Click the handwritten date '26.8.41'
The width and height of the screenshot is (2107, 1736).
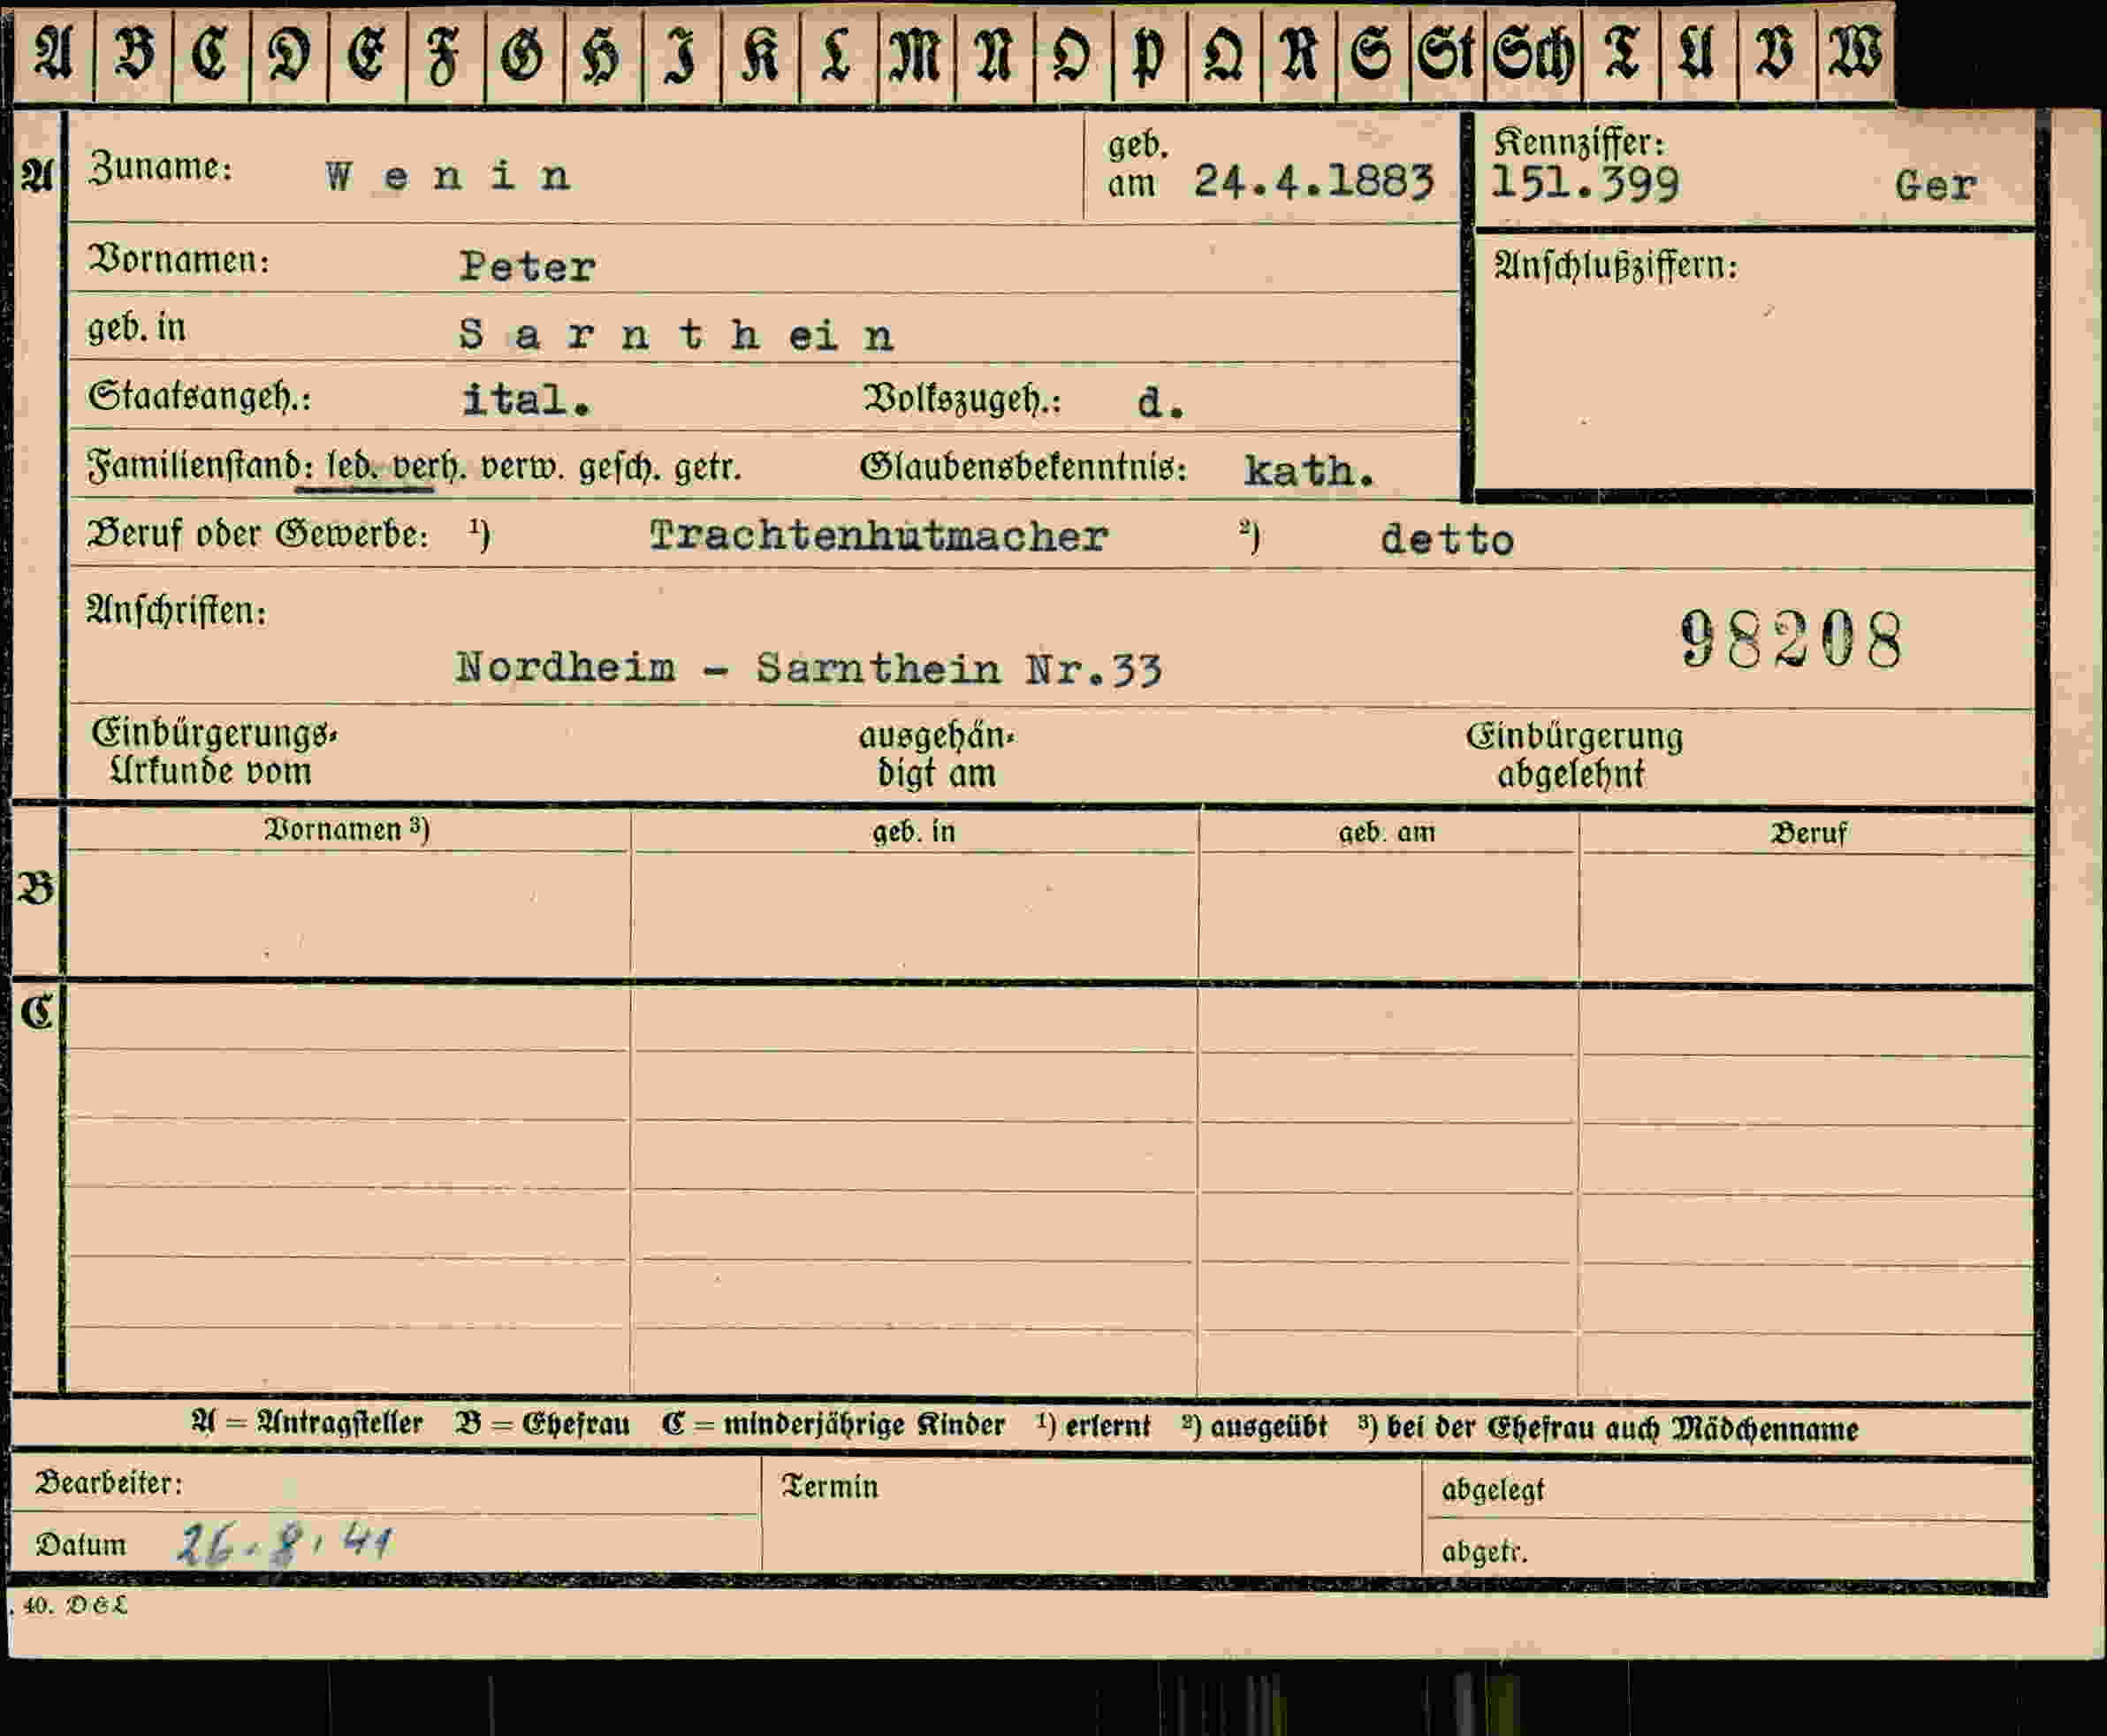point(284,1544)
